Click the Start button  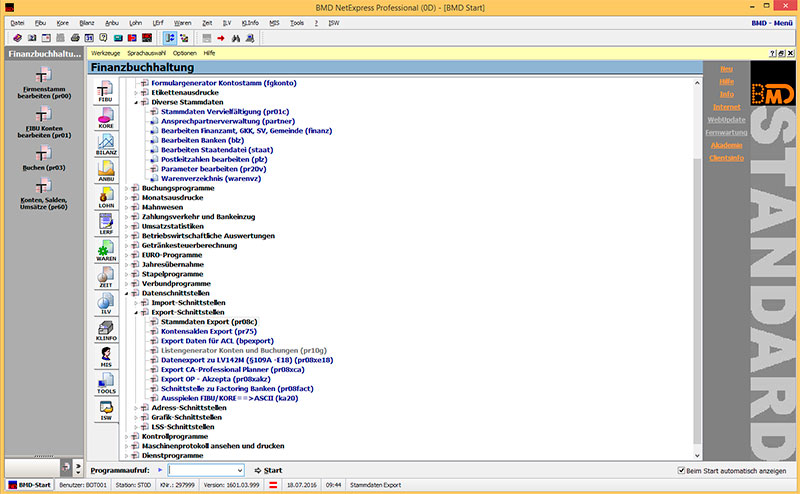(268, 470)
